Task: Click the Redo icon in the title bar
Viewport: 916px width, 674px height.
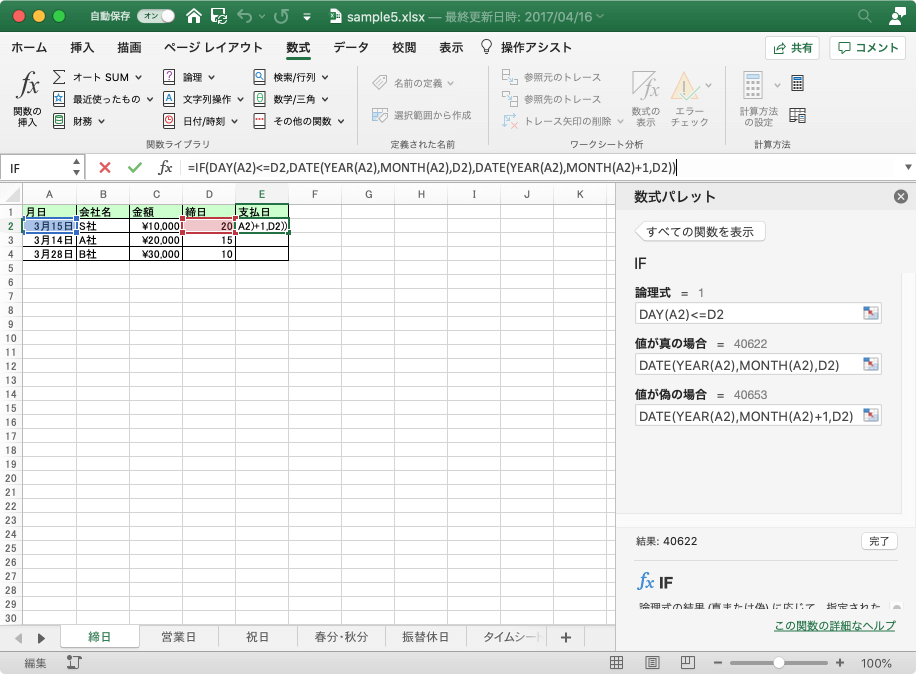Action: (282, 16)
